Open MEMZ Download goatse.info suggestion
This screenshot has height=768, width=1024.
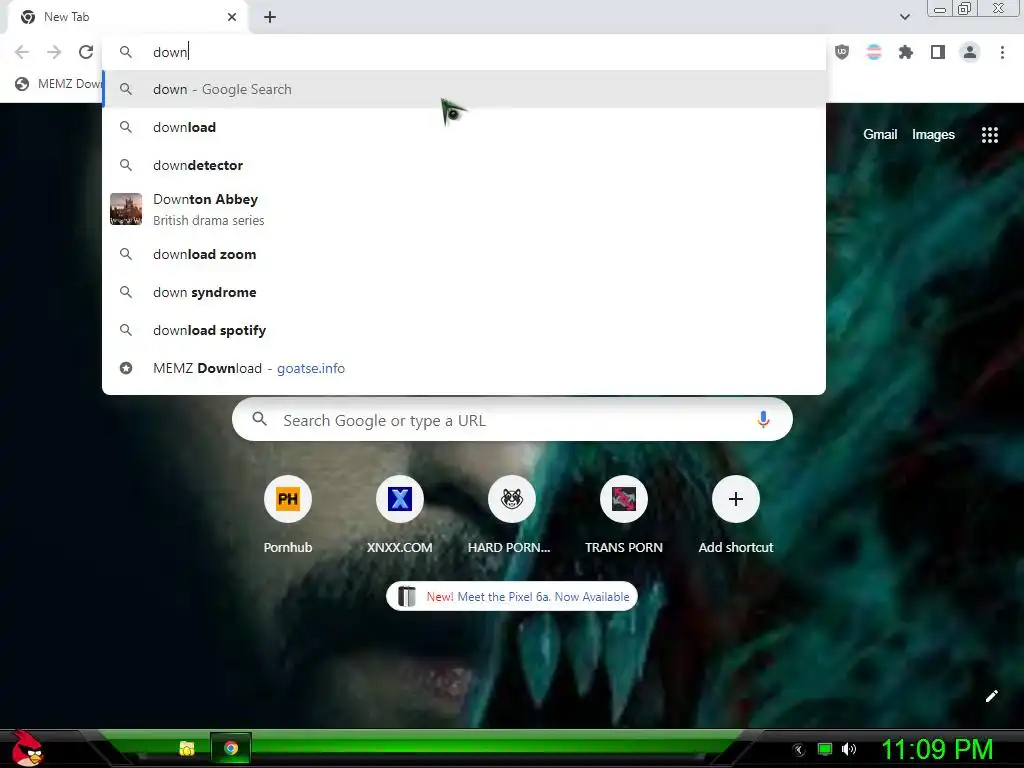click(464, 368)
